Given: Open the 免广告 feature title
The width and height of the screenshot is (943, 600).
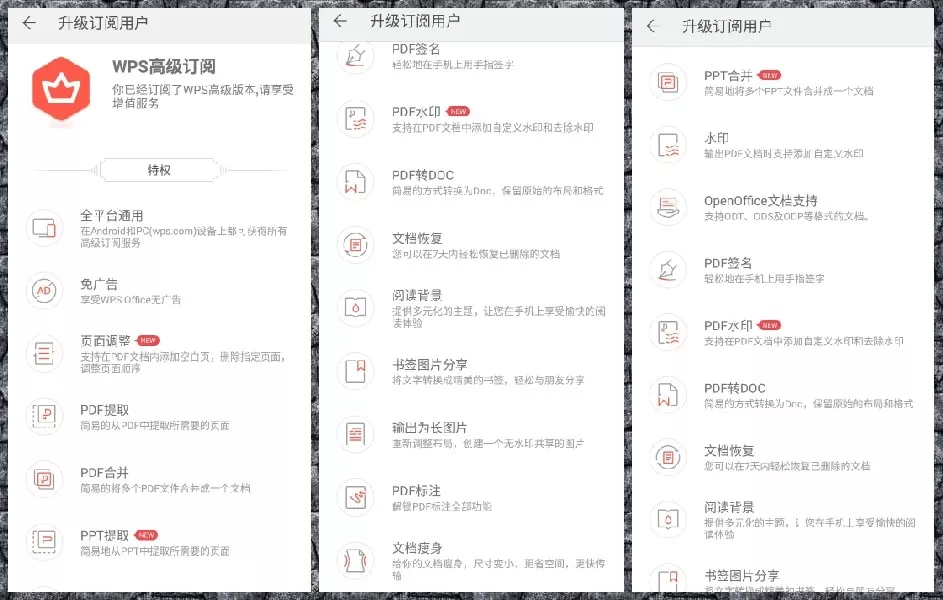Looking at the screenshot, I should point(99,284).
